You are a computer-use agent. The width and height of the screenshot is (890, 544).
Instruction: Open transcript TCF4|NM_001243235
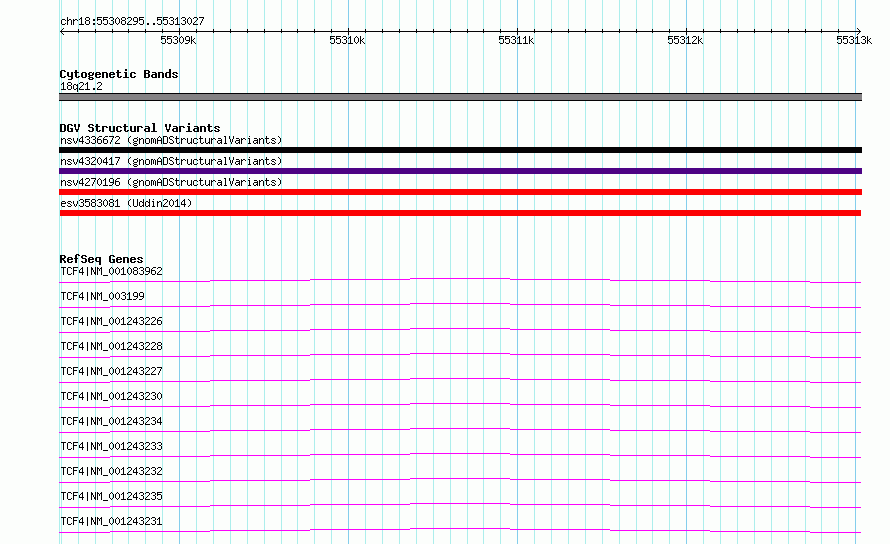pos(111,496)
